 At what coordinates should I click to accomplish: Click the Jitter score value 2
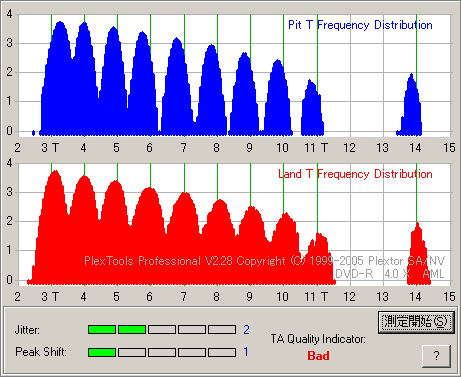[x=246, y=330]
